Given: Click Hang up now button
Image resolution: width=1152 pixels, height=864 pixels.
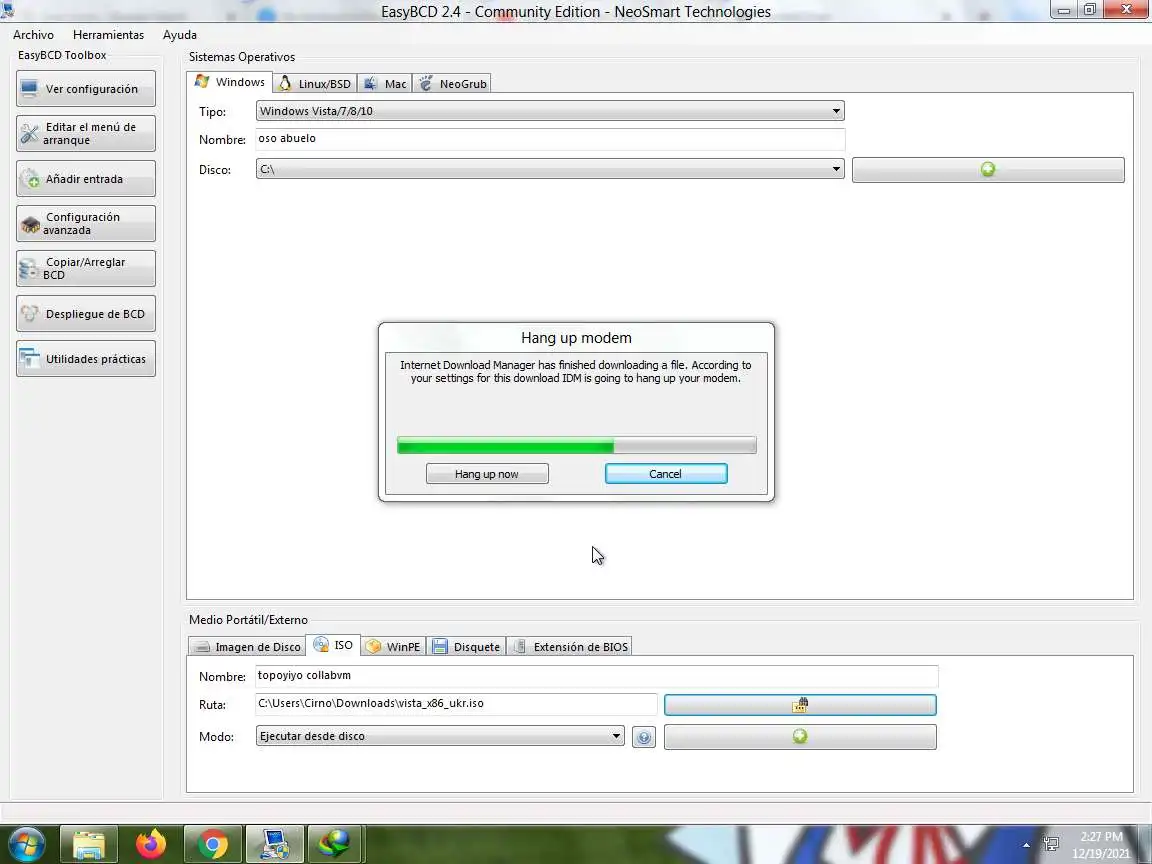Looking at the screenshot, I should coord(487,474).
